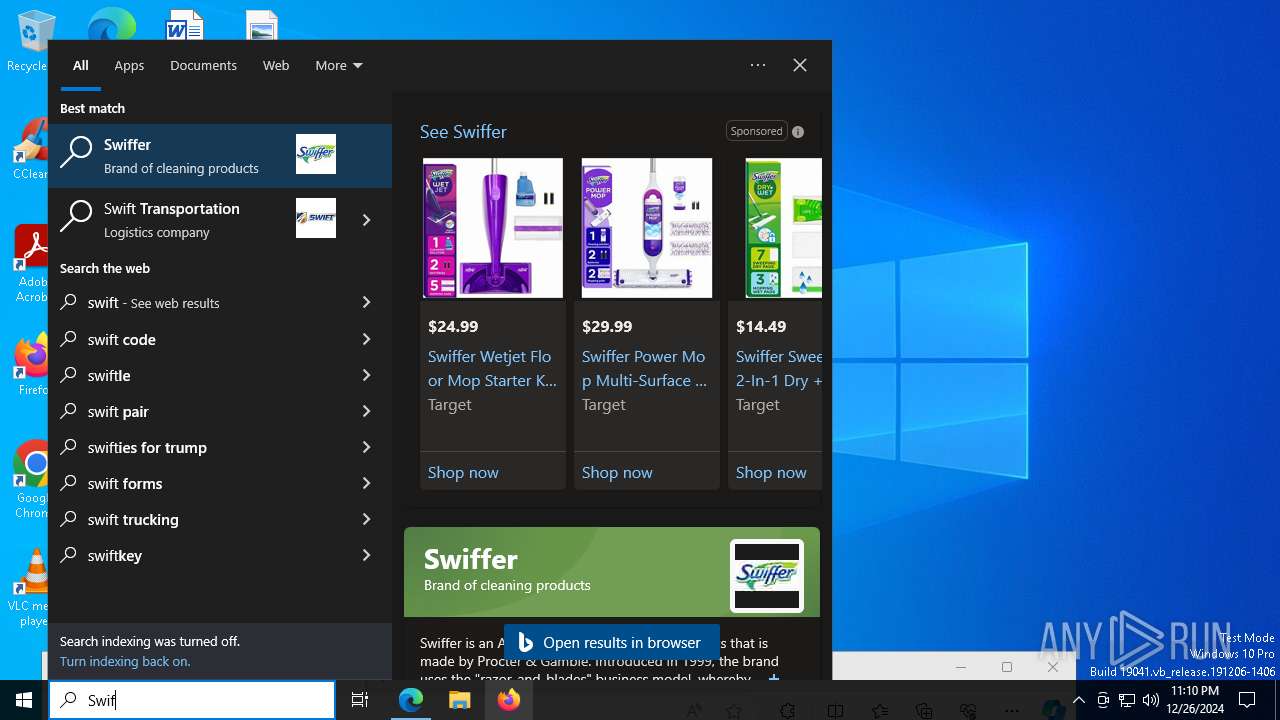Switch to the All search tab

click(81, 65)
